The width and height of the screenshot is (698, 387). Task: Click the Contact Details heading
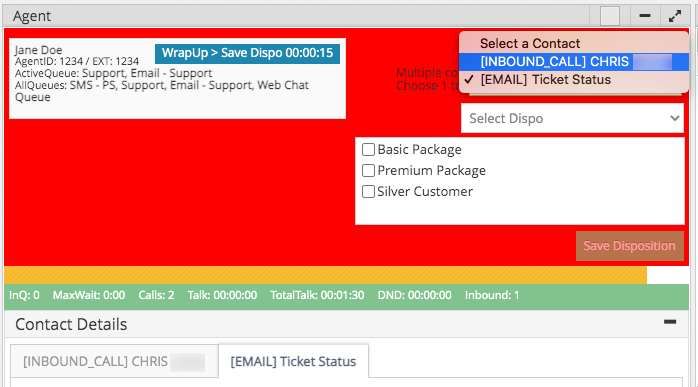click(71, 324)
